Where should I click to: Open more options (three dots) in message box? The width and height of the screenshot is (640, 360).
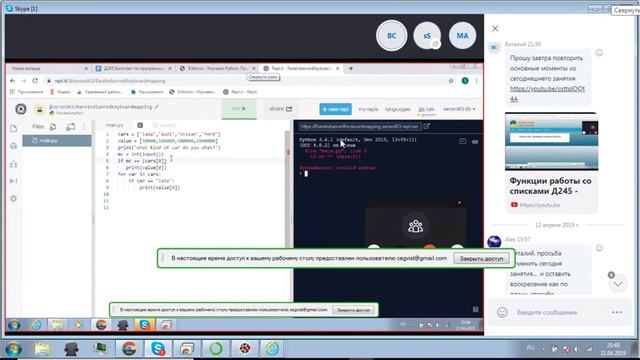coord(617,312)
